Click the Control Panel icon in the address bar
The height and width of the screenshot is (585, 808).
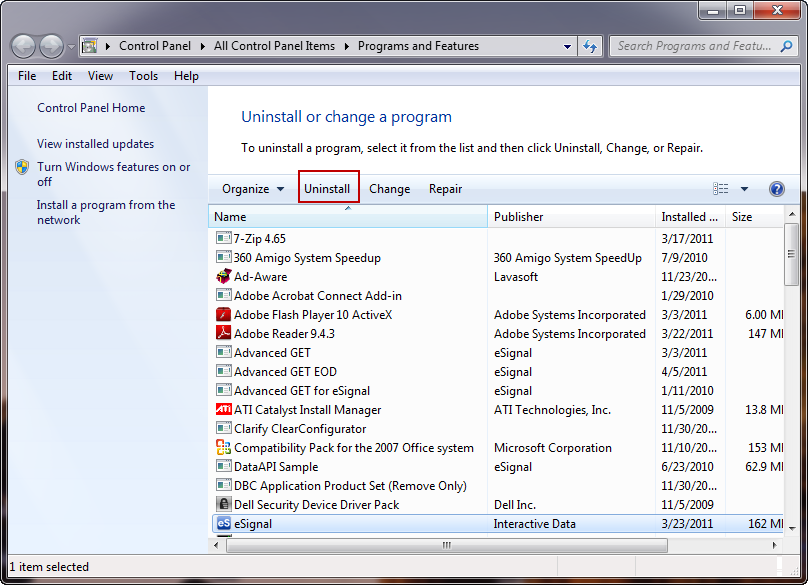click(90, 46)
